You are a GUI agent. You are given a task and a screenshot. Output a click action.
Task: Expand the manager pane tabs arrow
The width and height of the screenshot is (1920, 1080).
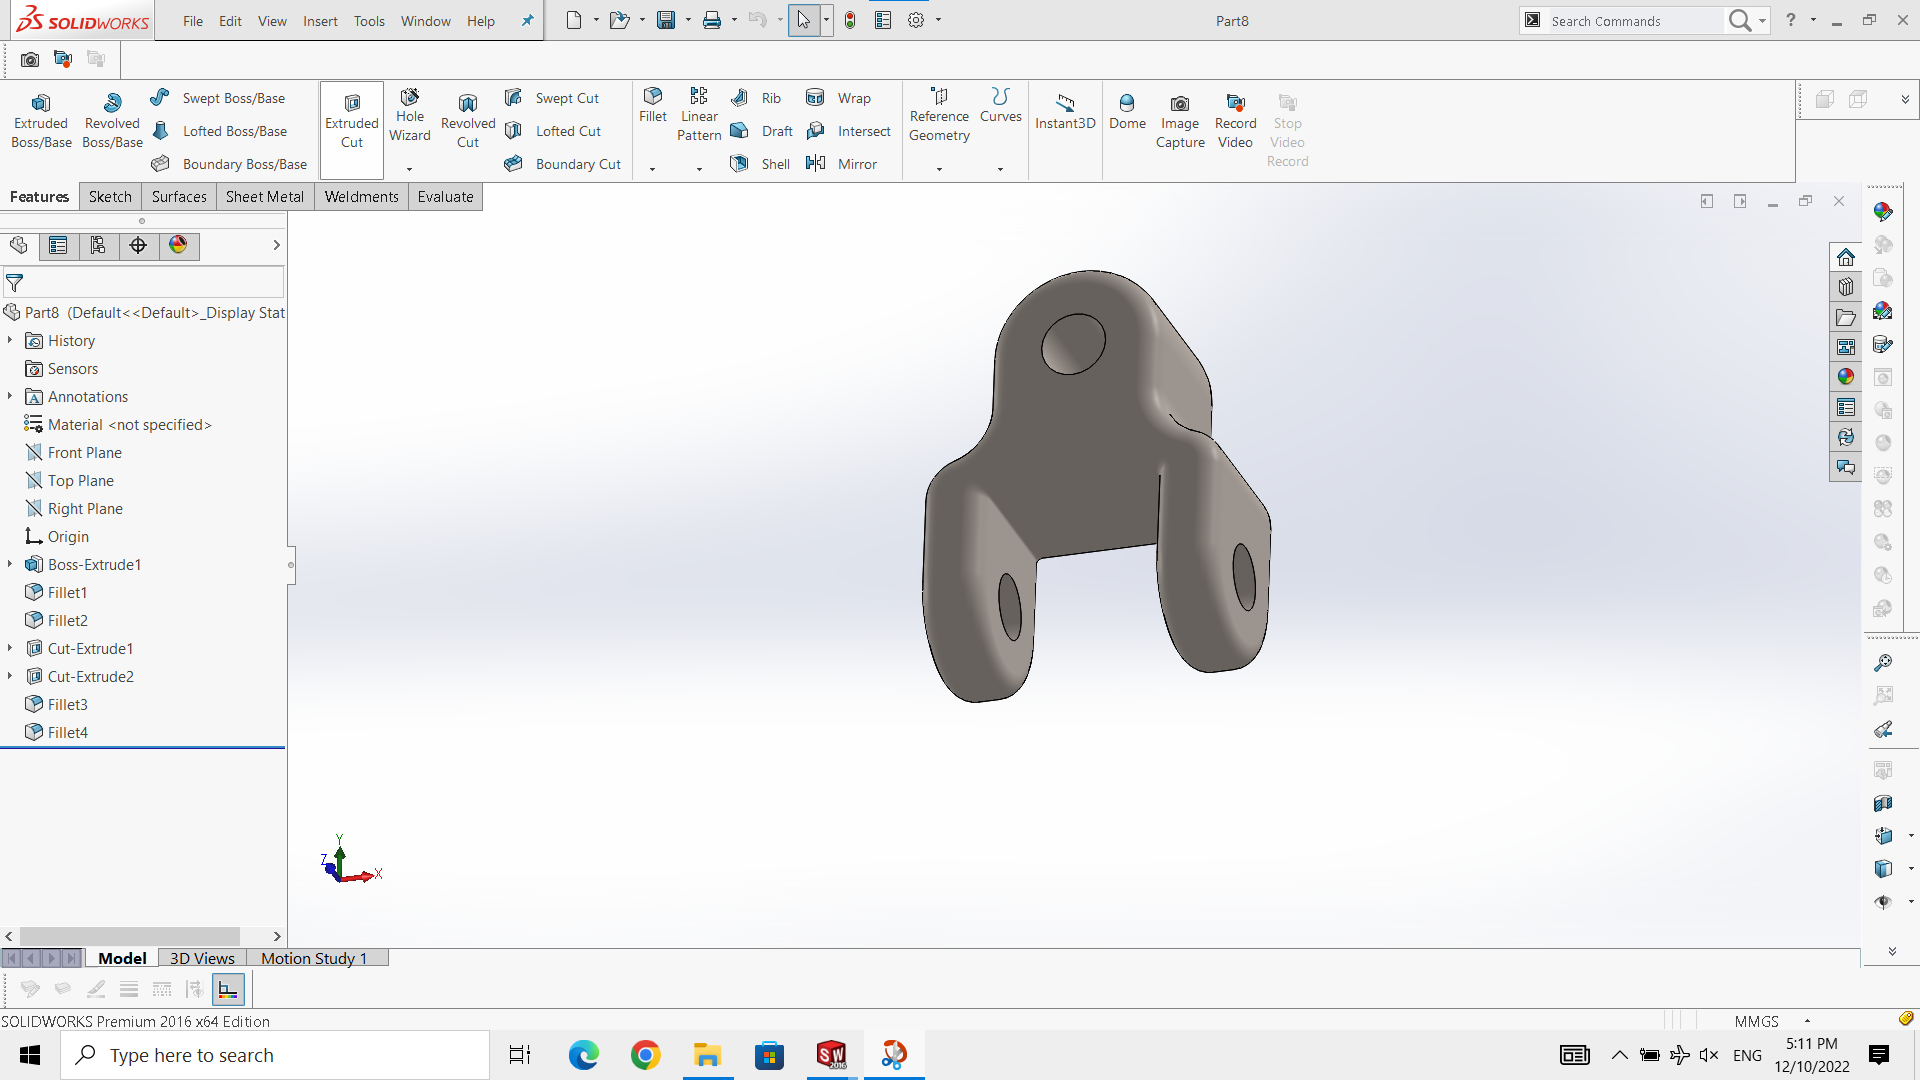276,246
